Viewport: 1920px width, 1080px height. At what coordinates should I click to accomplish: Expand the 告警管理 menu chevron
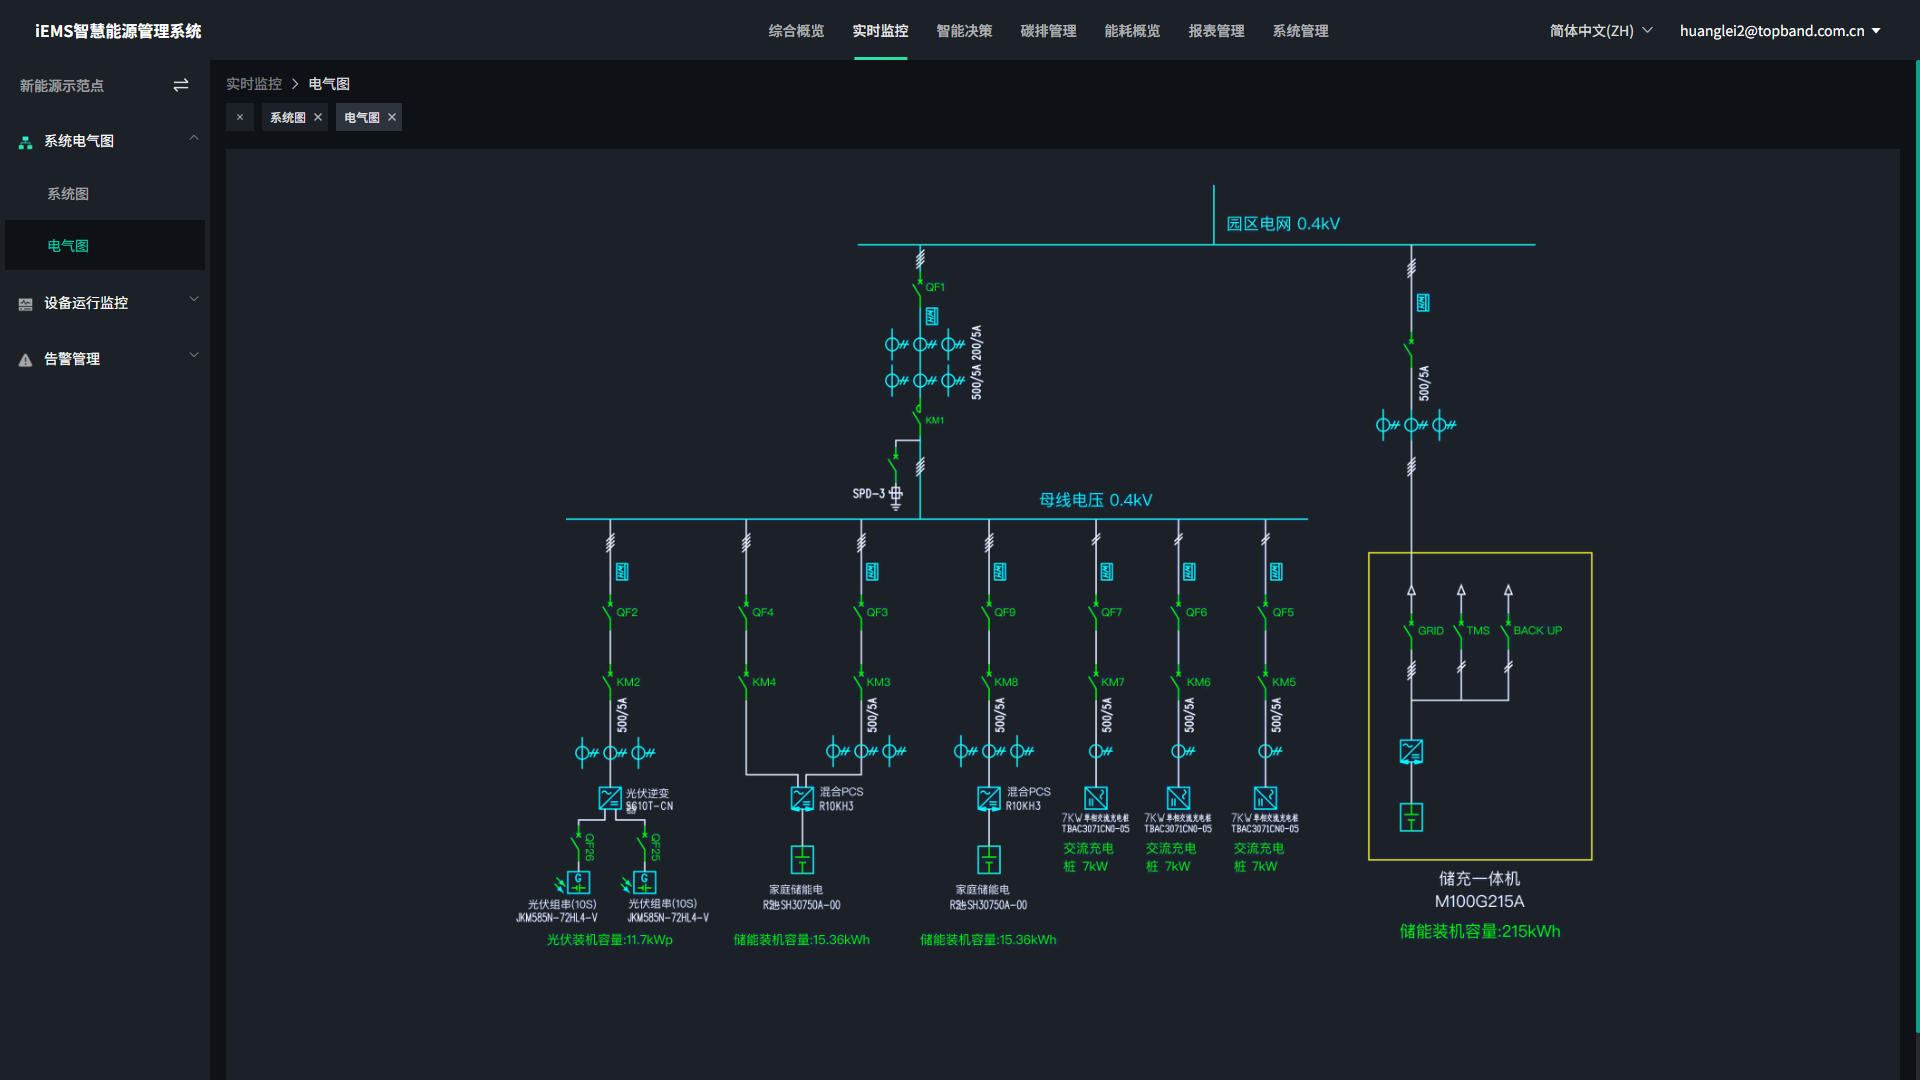tap(194, 355)
